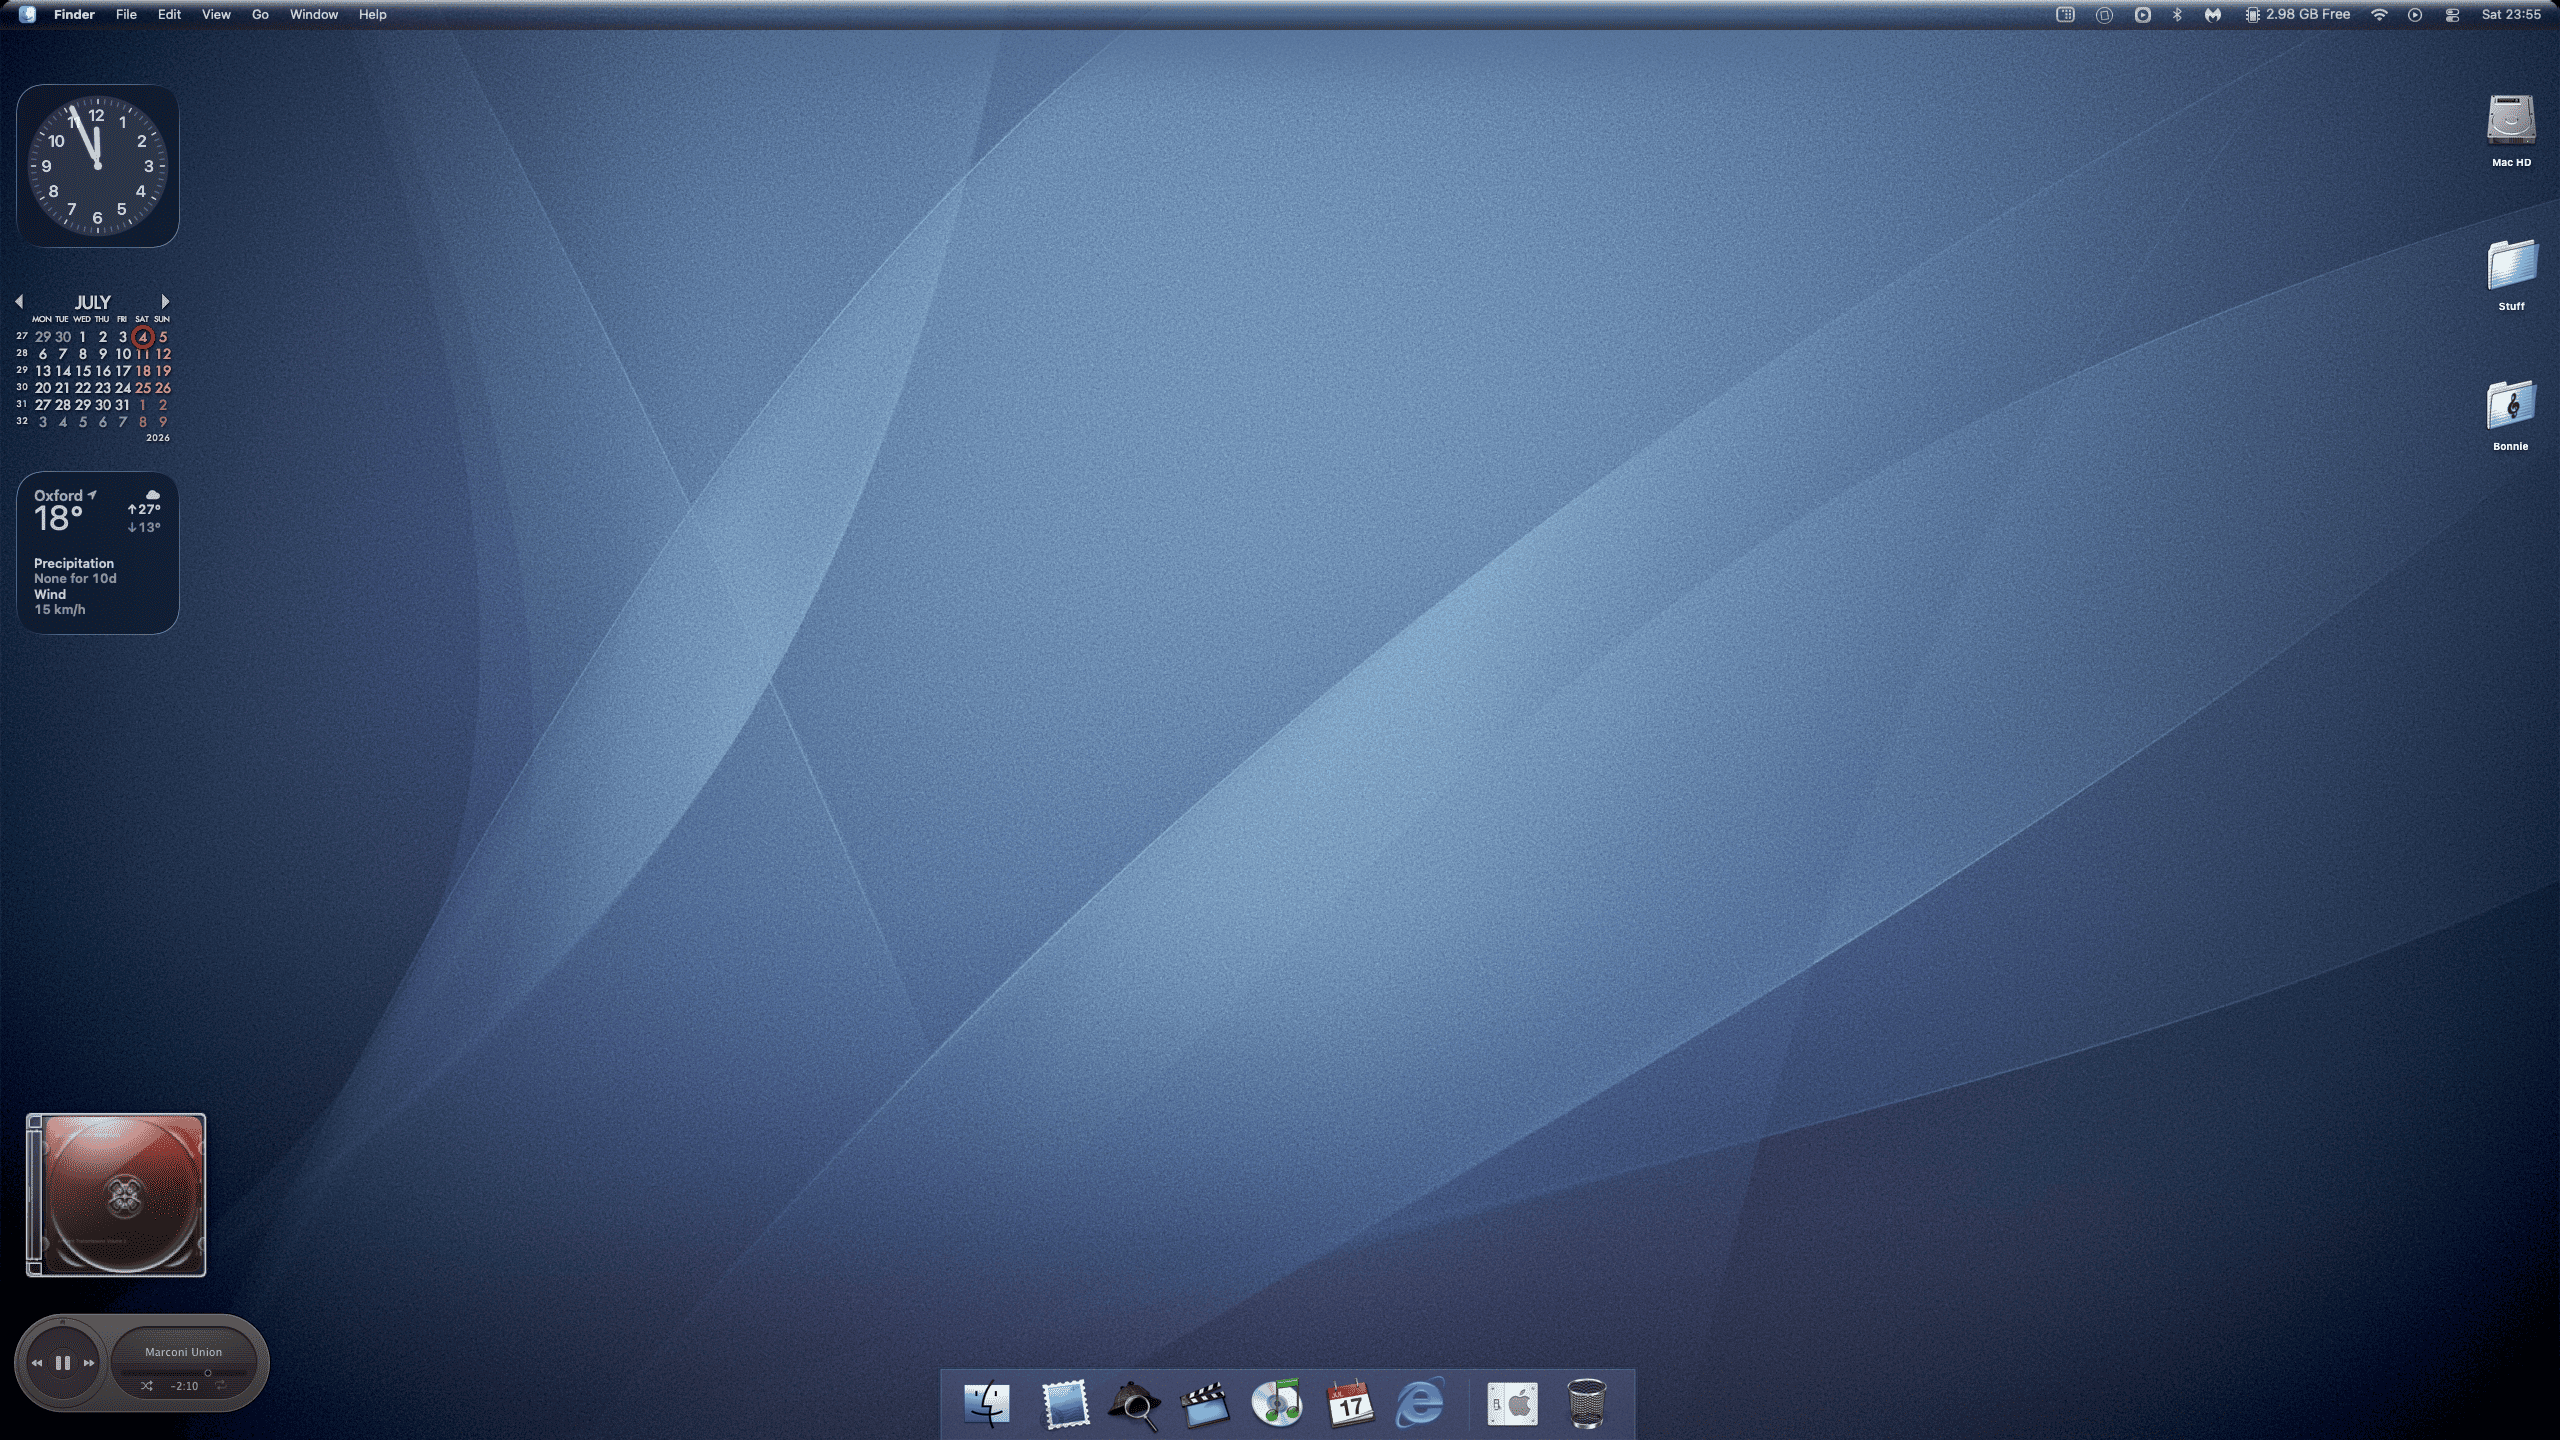The image size is (2560, 1440).
Task: Open the Apple menu logo
Action: [x=27, y=14]
